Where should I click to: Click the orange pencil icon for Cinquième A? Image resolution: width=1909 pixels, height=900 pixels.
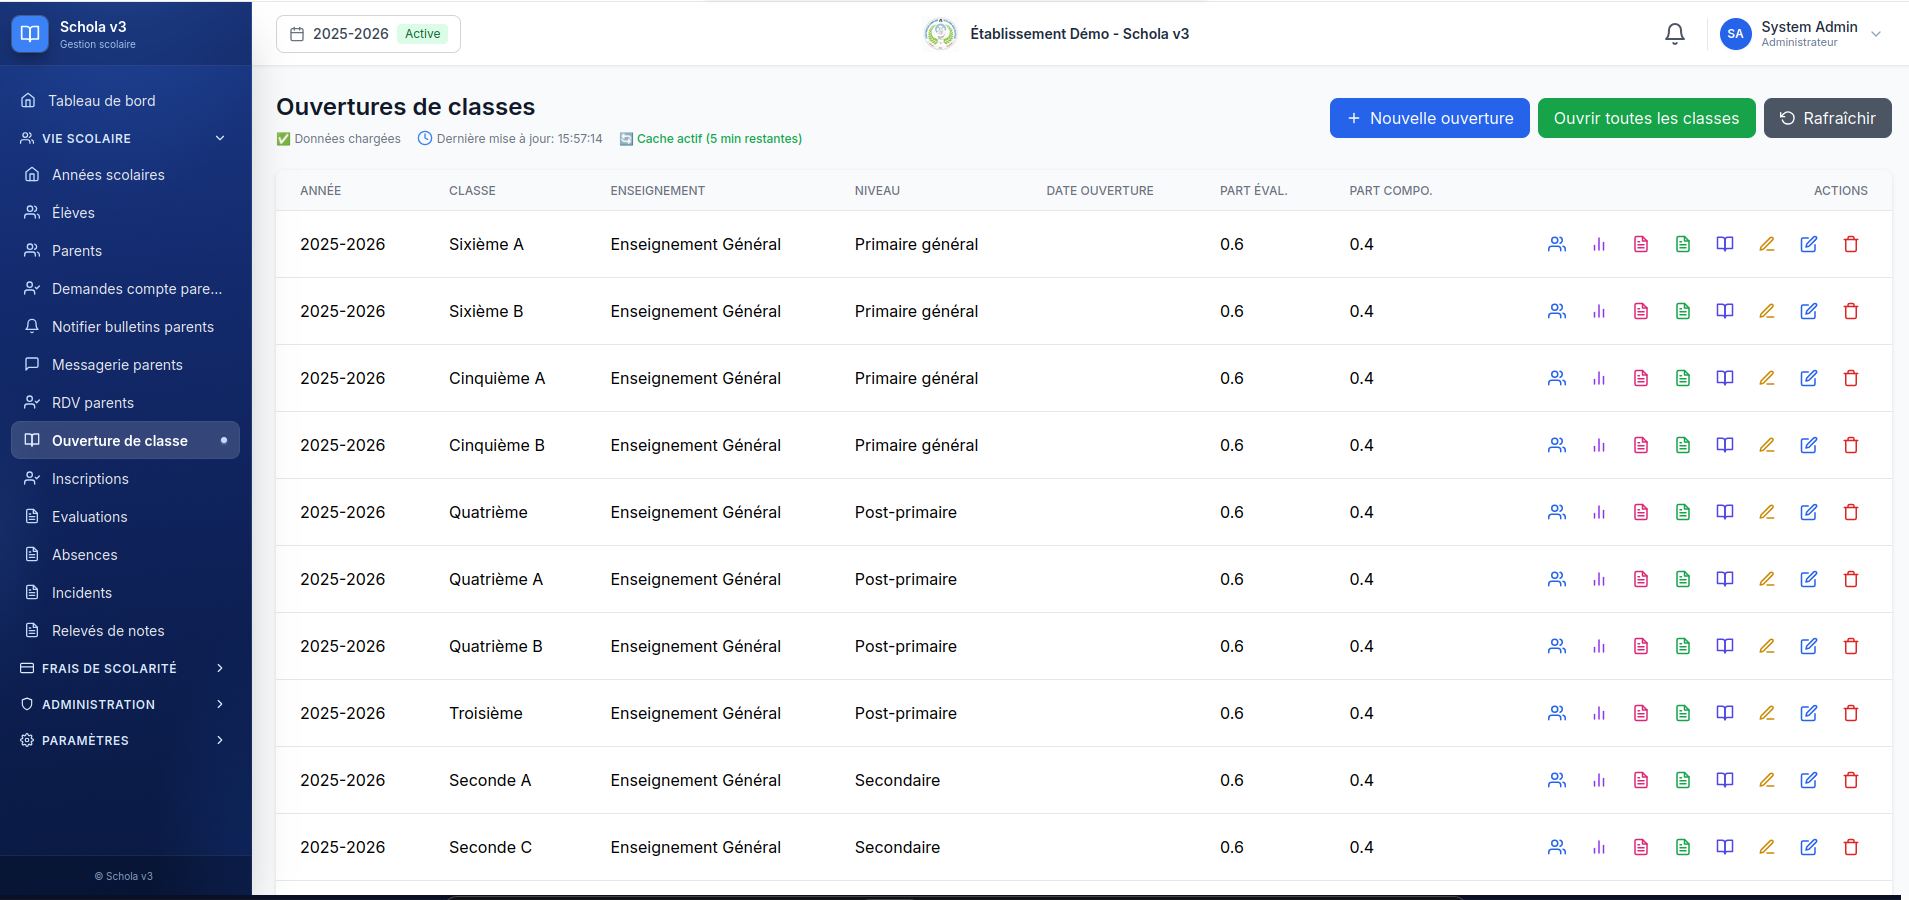[x=1767, y=378]
